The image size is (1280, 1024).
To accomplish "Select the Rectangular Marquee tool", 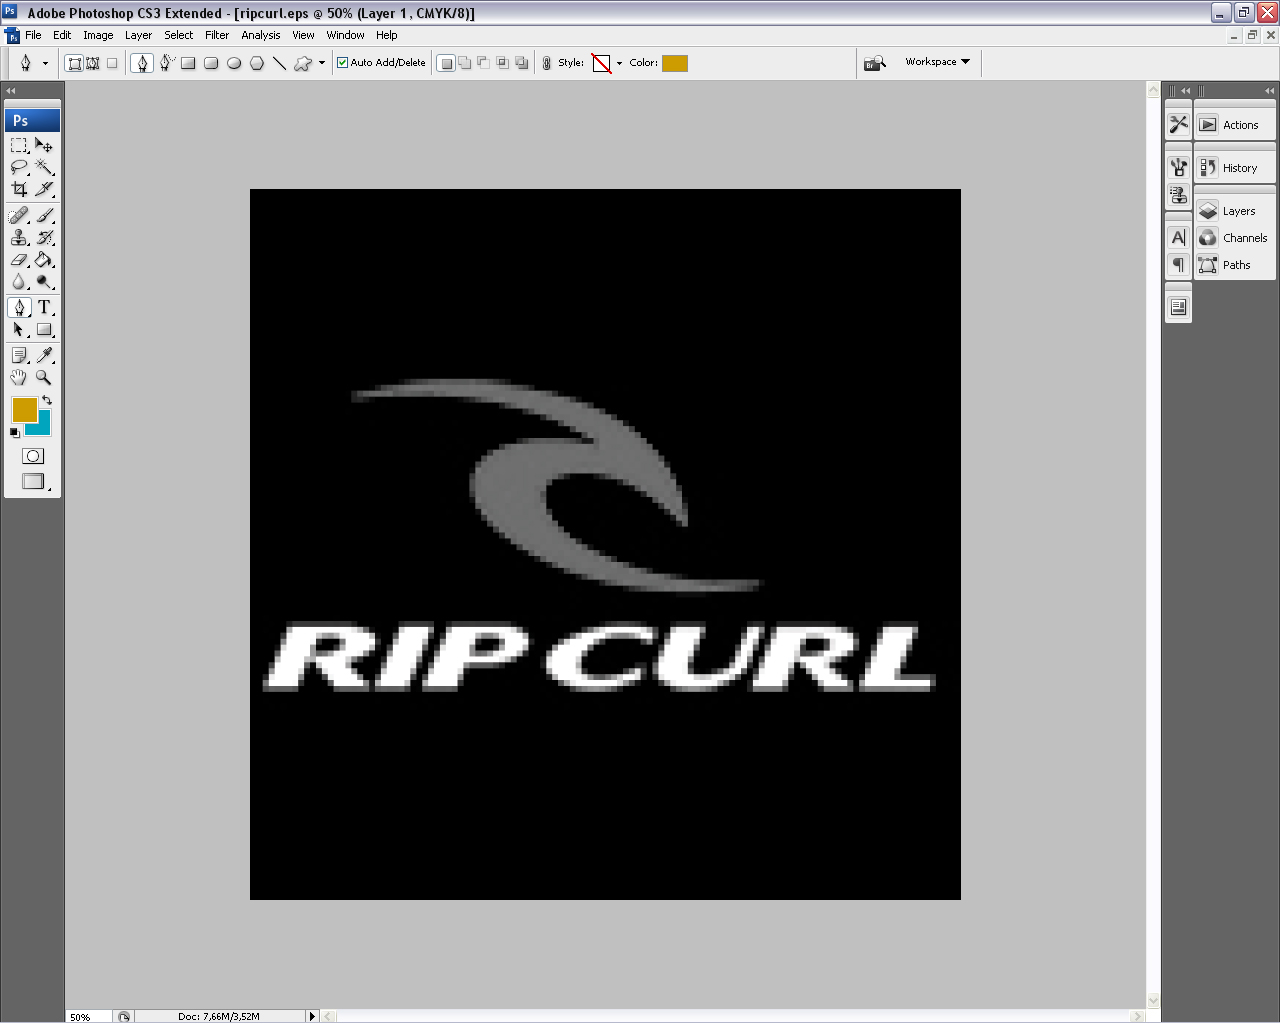I will pyautogui.click(x=19, y=145).
